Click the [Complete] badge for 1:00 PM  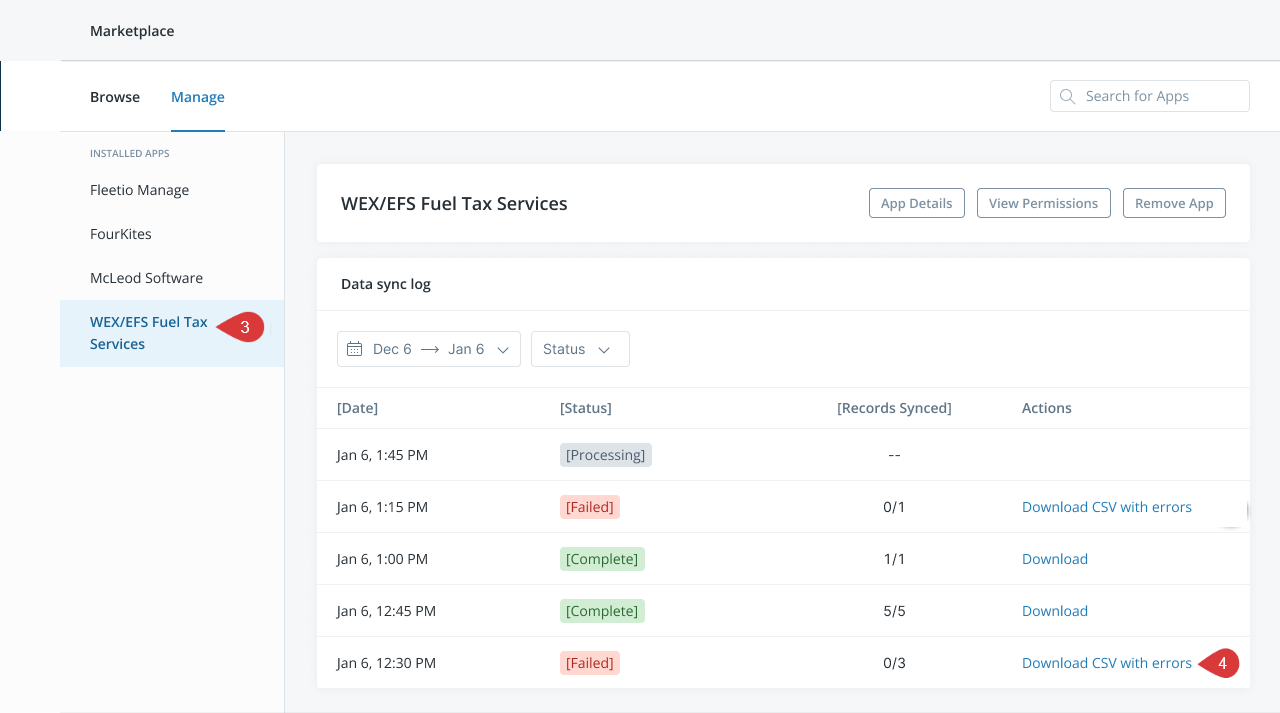coord(602,559)
